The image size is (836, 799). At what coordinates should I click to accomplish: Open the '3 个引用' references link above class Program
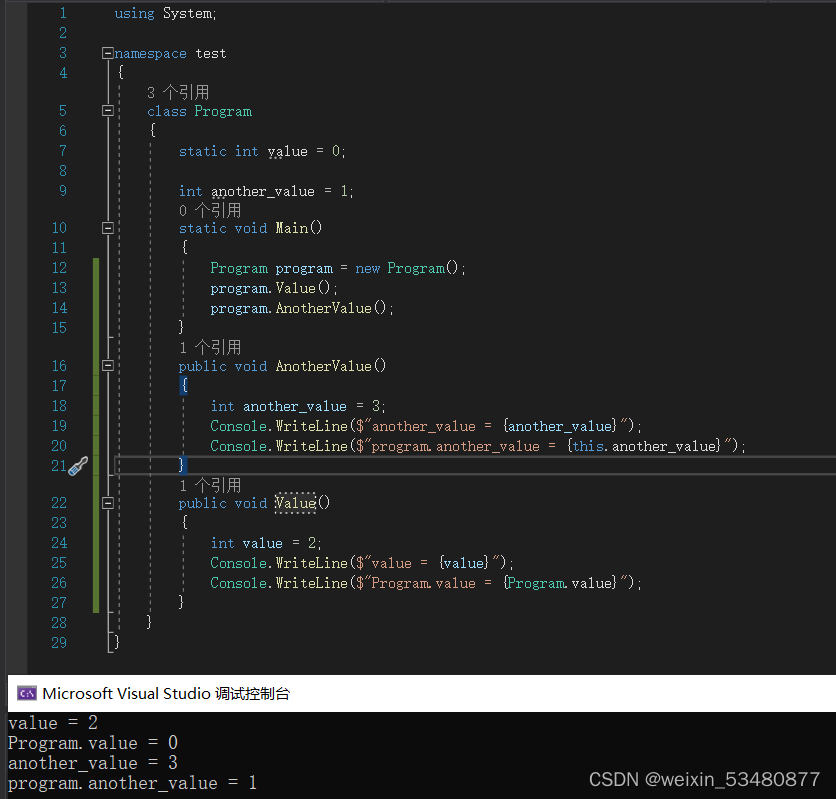coord(178,92)
